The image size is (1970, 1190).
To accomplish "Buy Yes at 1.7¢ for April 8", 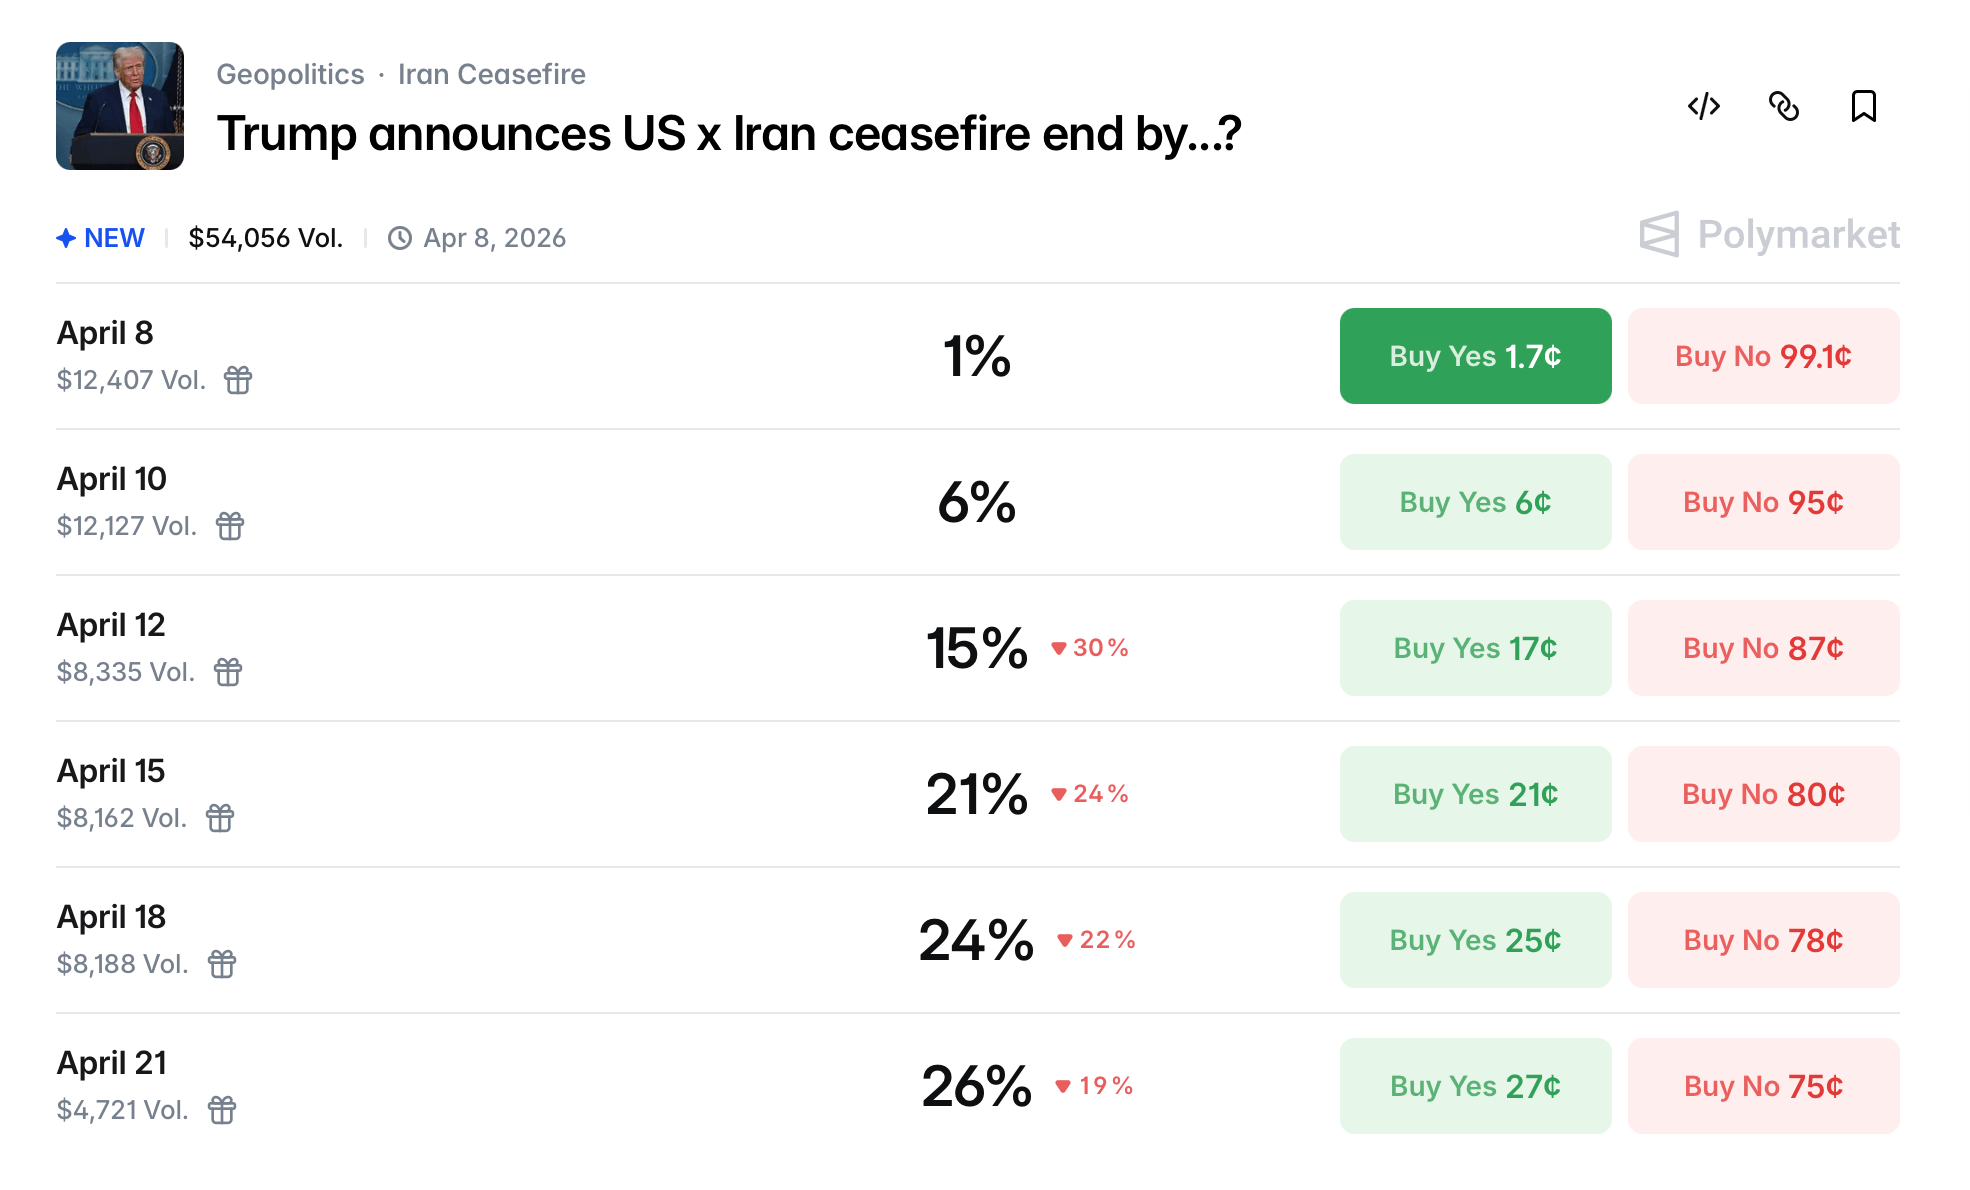I will click(1475, 356).
